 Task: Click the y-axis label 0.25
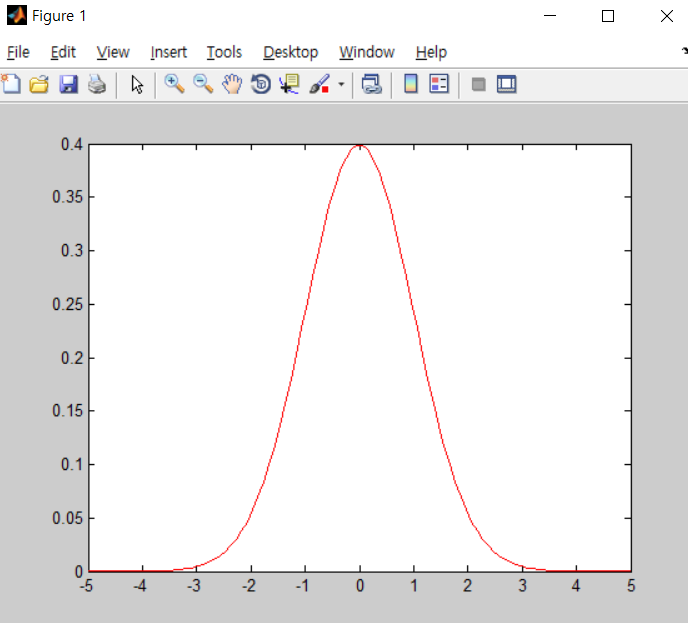tap(67, 304)
